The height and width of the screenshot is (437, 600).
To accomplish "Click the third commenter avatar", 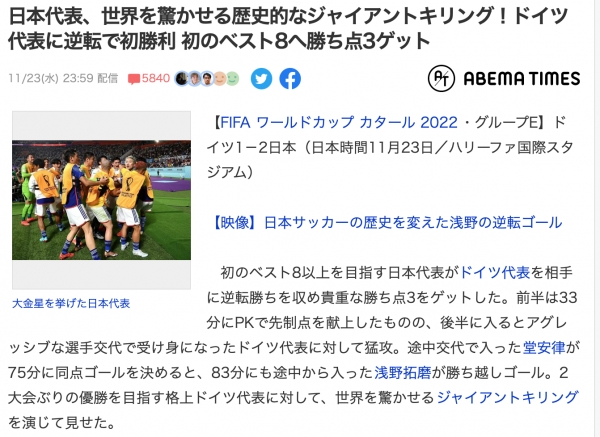I will 207,78.
